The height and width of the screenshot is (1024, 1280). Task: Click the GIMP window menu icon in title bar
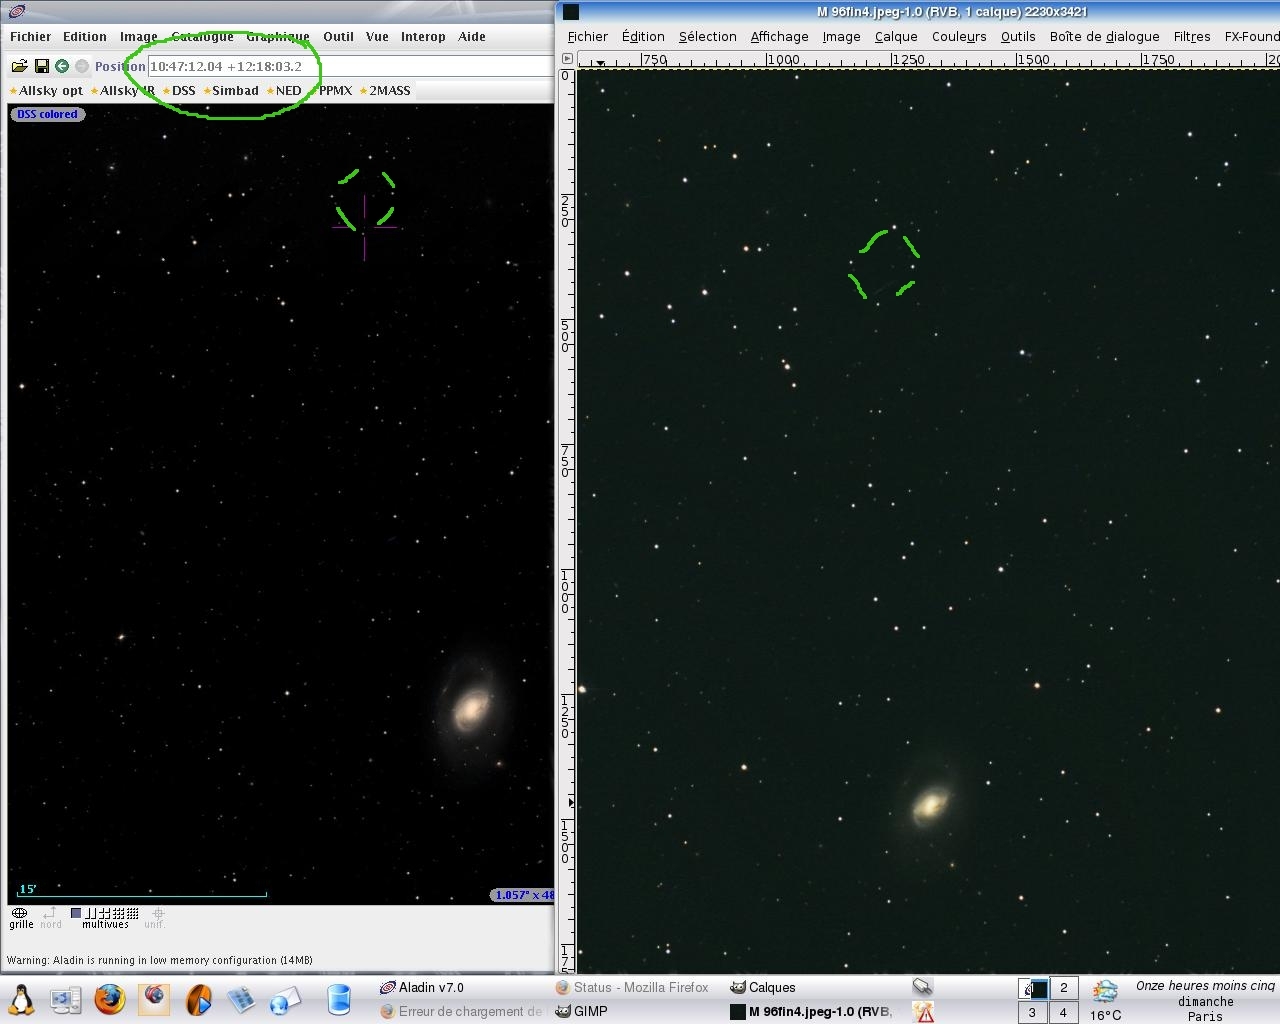(x=570, y=12)
